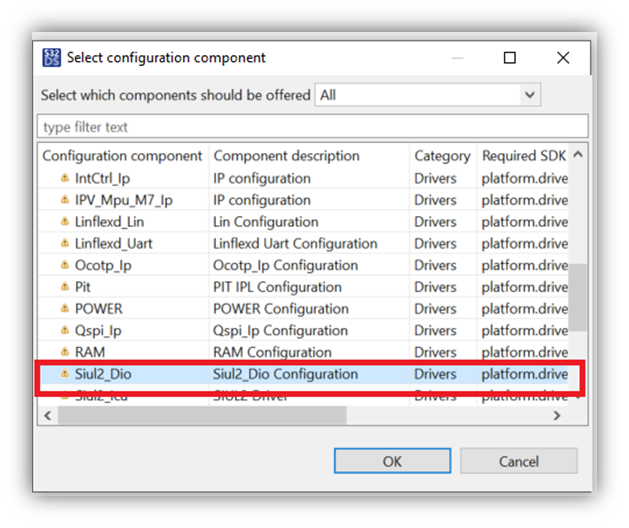Click the Linflexd_Lin component icon

click(63, 222)
